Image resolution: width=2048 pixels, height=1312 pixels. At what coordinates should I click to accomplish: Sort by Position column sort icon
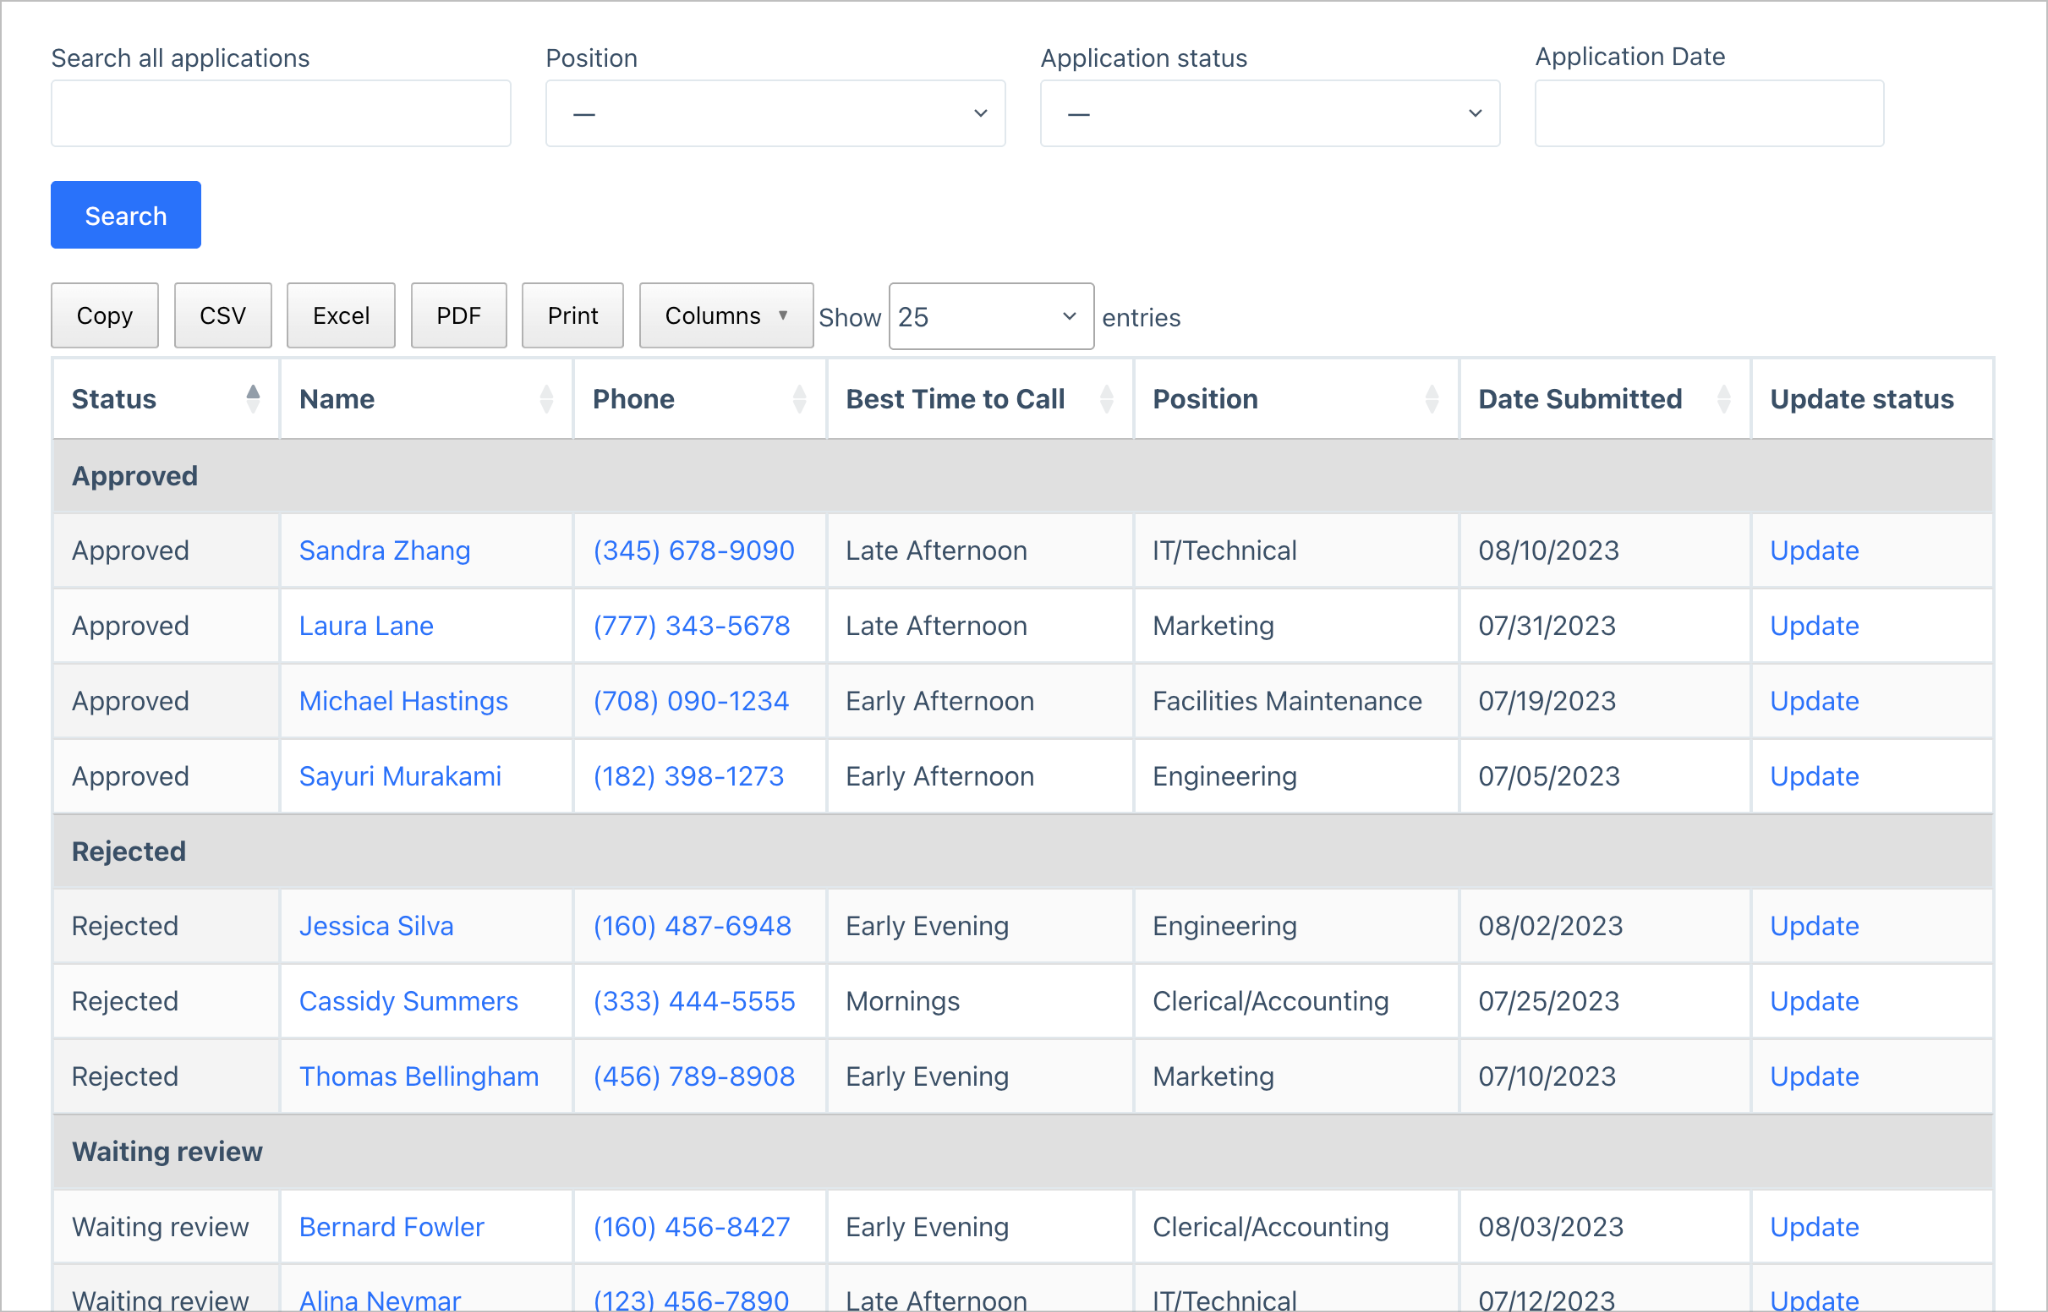[1432, 399]
